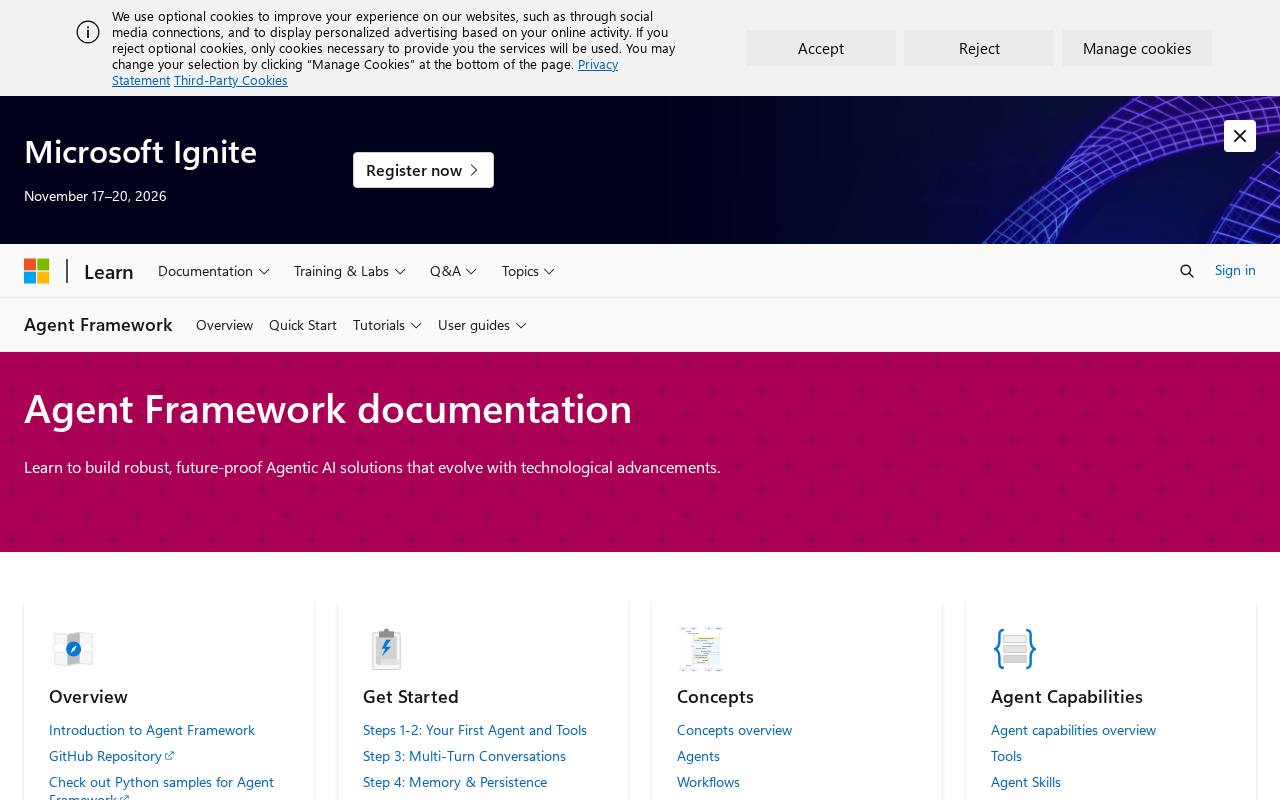The width and height of the screenshot is (1280, 800).
Task: Click the Concepts card icon
Action: [700, 649]
